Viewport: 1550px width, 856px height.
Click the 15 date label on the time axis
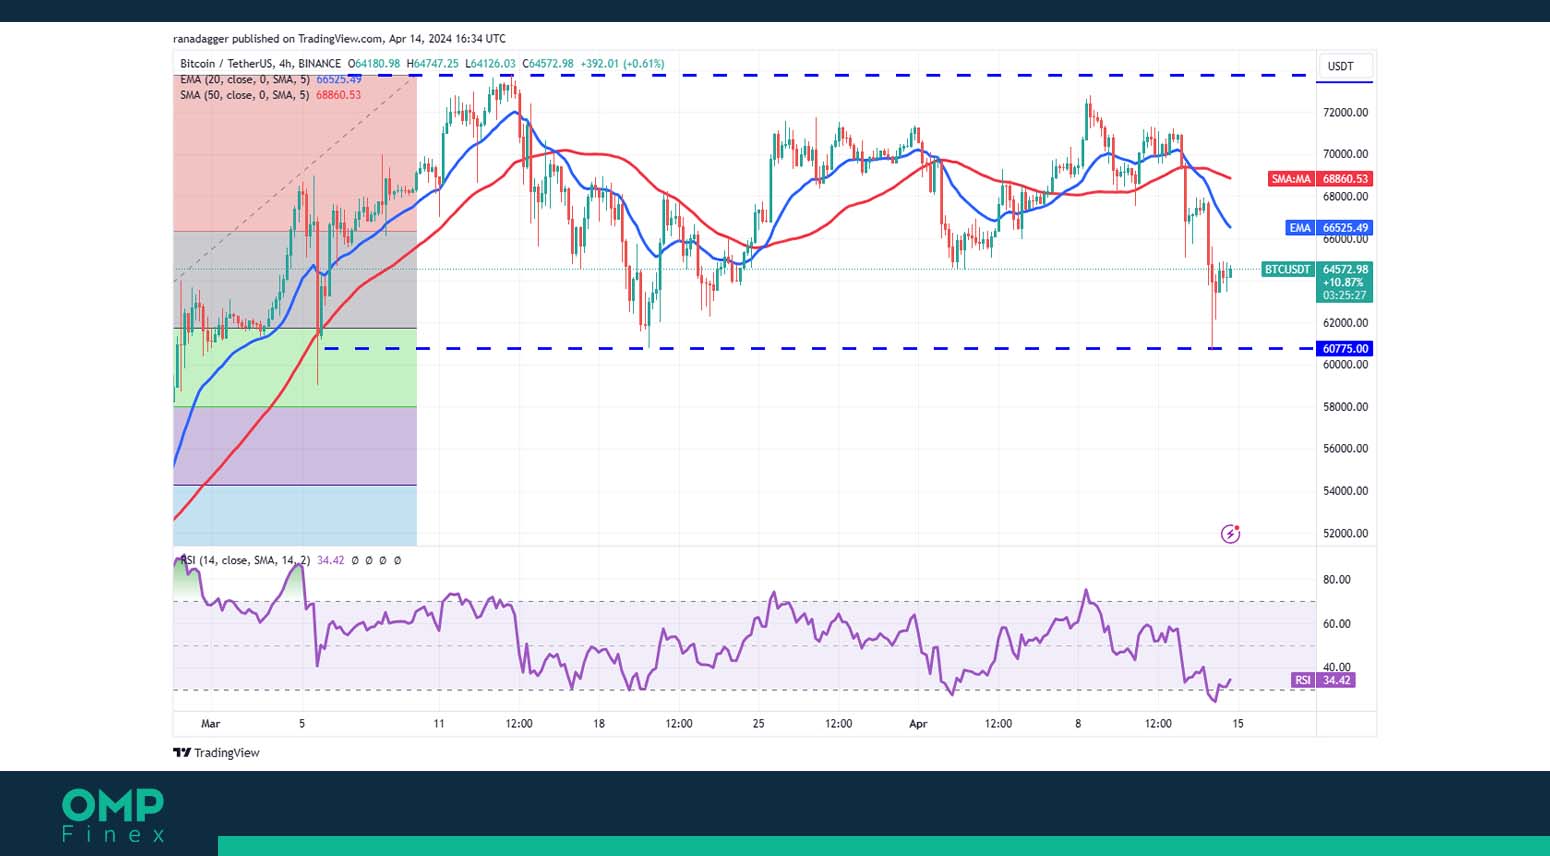pos(1238,724)
